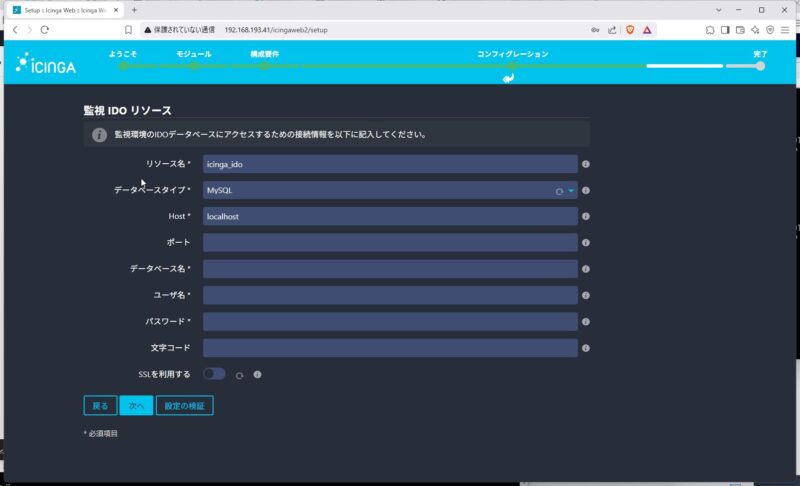Click the not-secure warning icon in address bar
The image size is (800, 486).
[147, 30]
